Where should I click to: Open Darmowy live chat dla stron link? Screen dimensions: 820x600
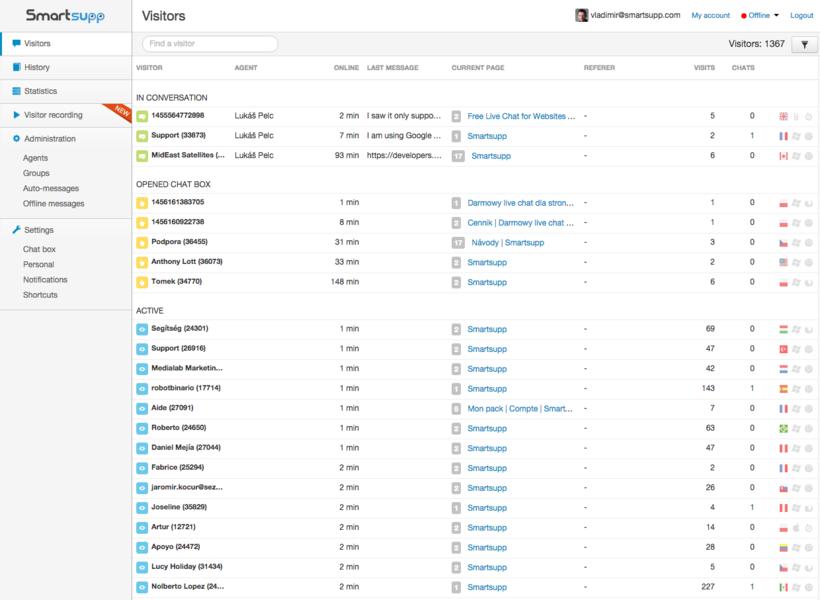click(520, 203)
